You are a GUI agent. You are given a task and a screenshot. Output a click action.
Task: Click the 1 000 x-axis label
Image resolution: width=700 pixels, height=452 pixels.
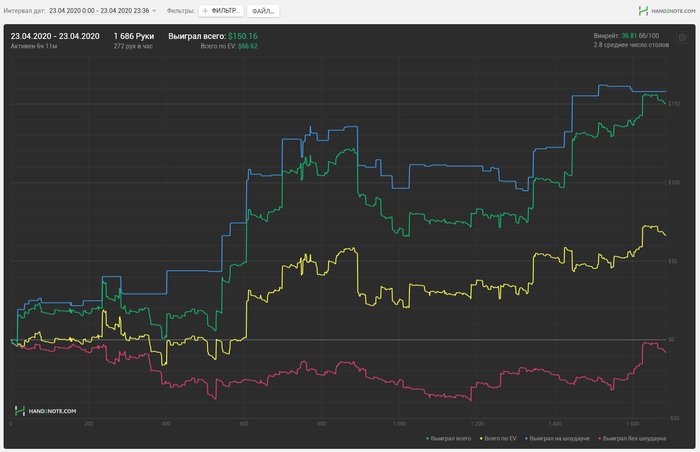click(399, 423)
